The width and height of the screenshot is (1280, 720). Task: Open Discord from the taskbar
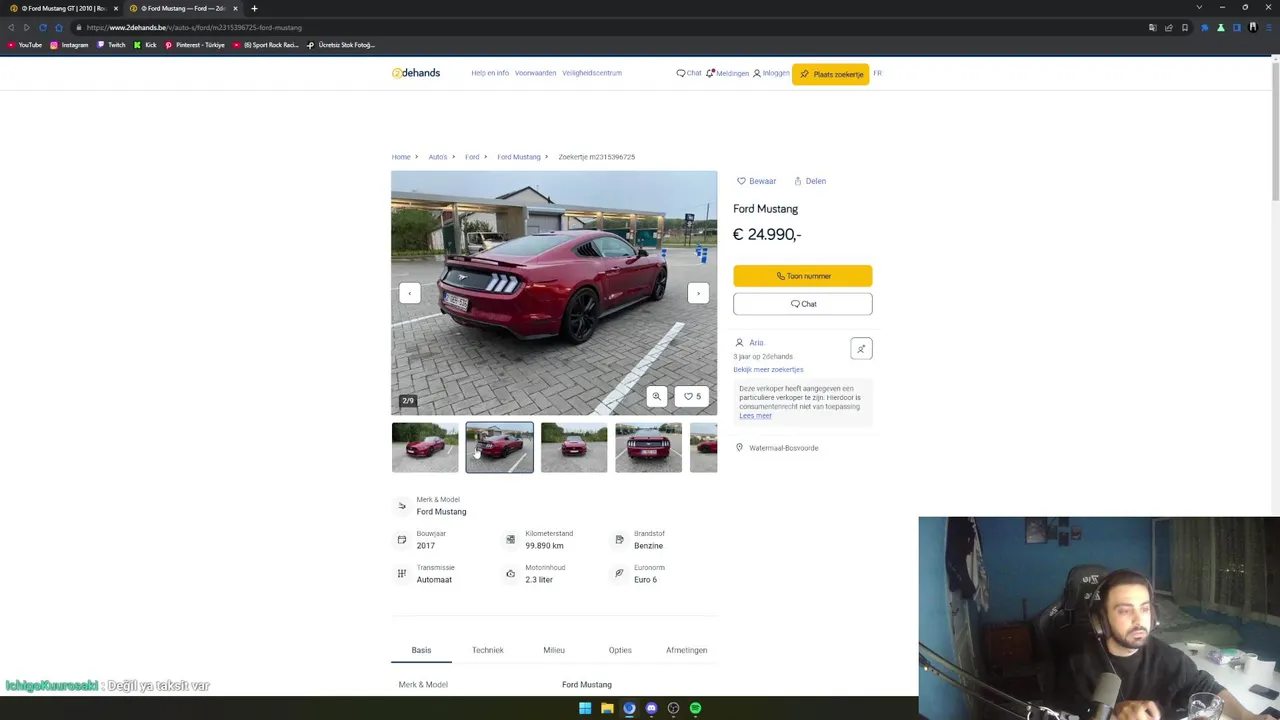[x=651, y=708]
